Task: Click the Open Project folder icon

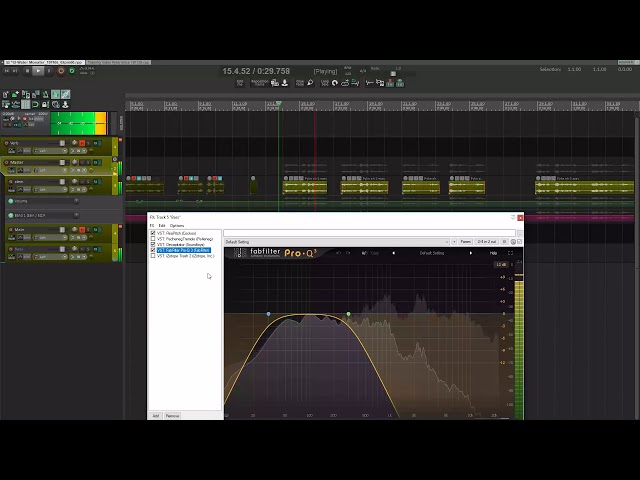Action: 16,95
